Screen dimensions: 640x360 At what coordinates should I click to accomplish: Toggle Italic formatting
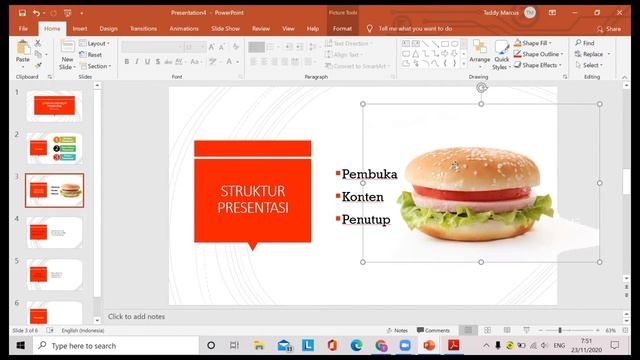(x=137, y=62)
